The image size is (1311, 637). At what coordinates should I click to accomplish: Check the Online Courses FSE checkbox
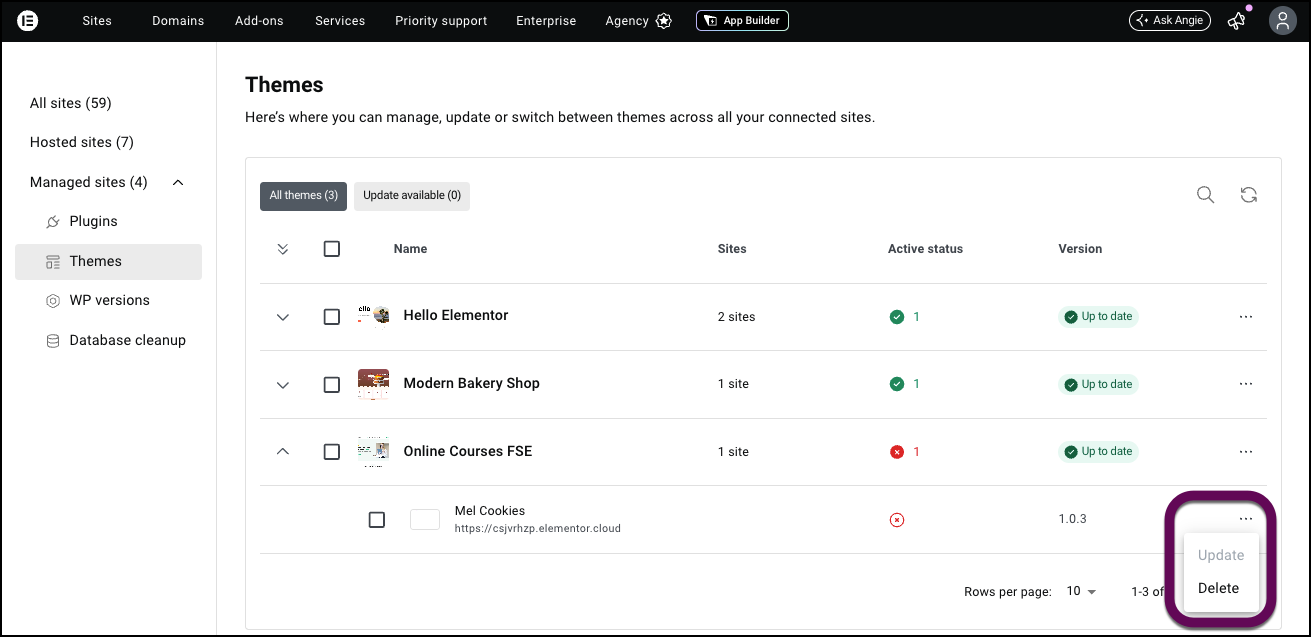point(332,452)
